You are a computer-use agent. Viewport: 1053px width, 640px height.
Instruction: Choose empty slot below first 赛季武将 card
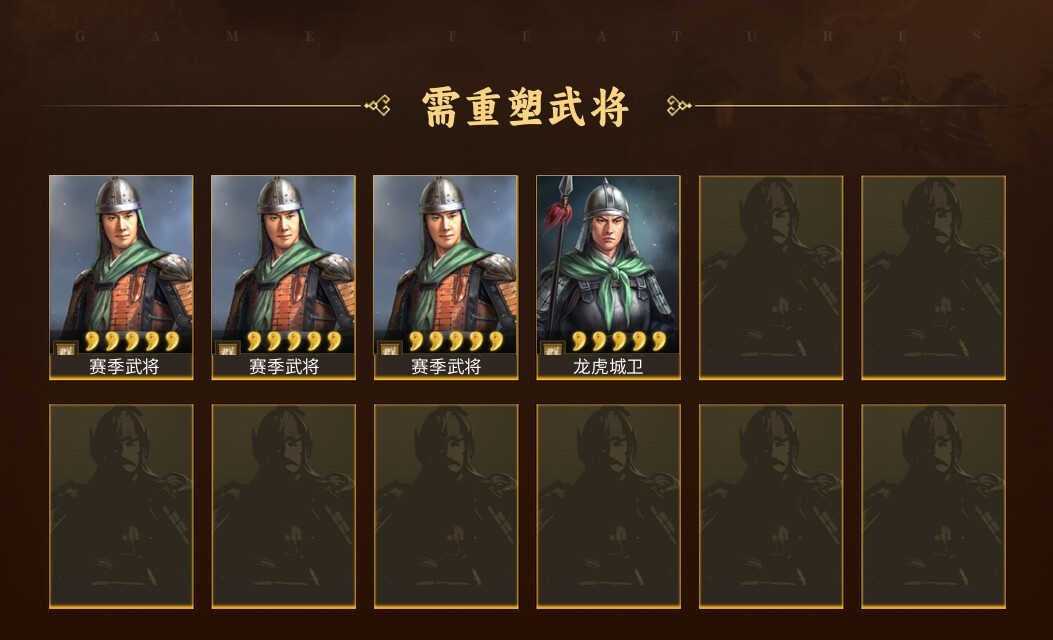(121, 506)
